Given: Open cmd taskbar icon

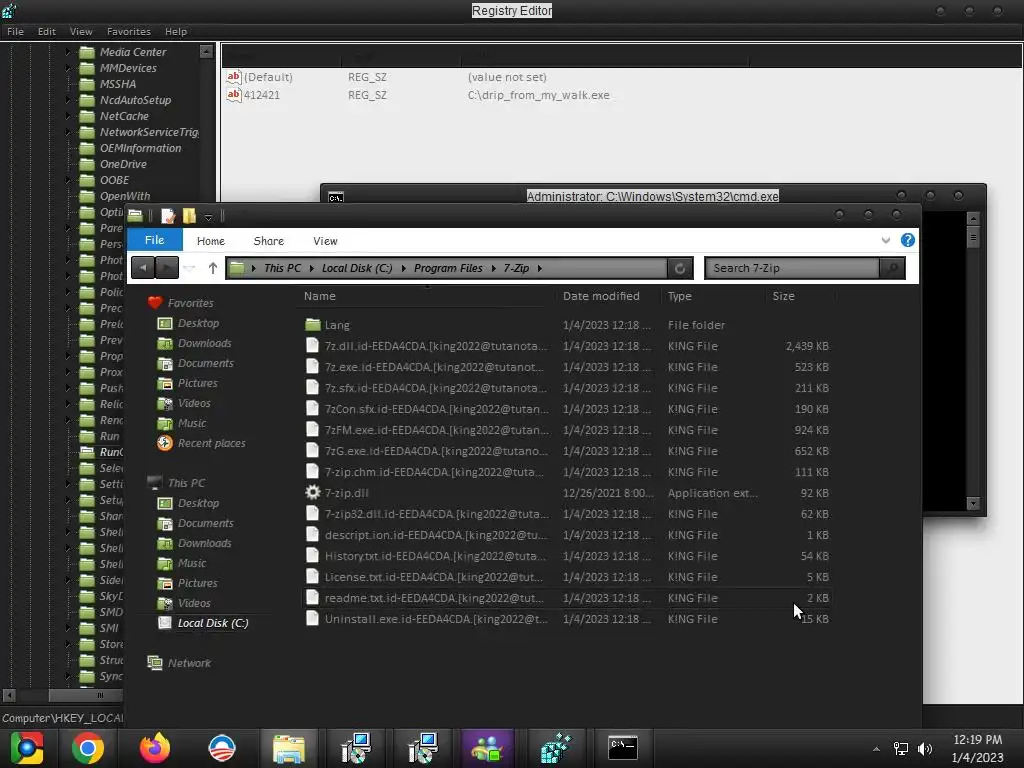Looking at the screenshot, I should pyautogui.click(x=622, y=748).
